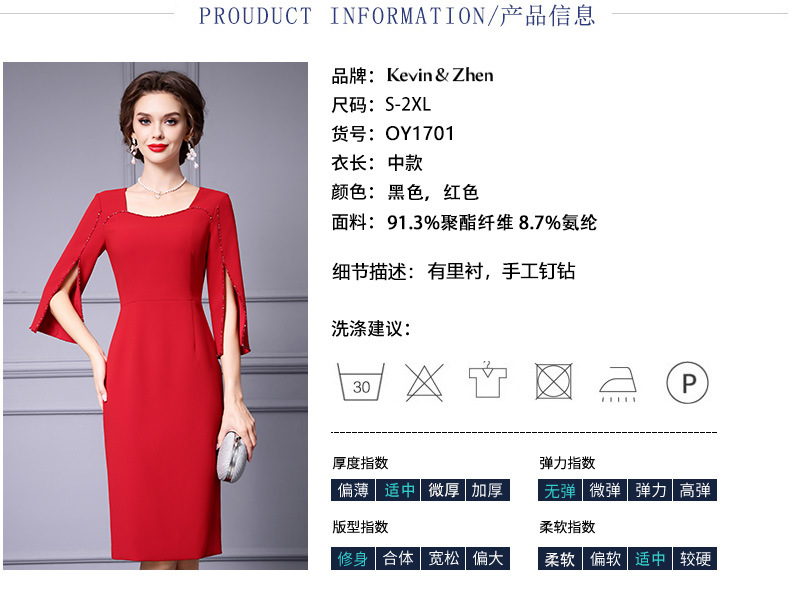Select the 无弹 elasticity option
Image resolution: width=790 pixels, height=600 pixels.
tap(560, 490)
